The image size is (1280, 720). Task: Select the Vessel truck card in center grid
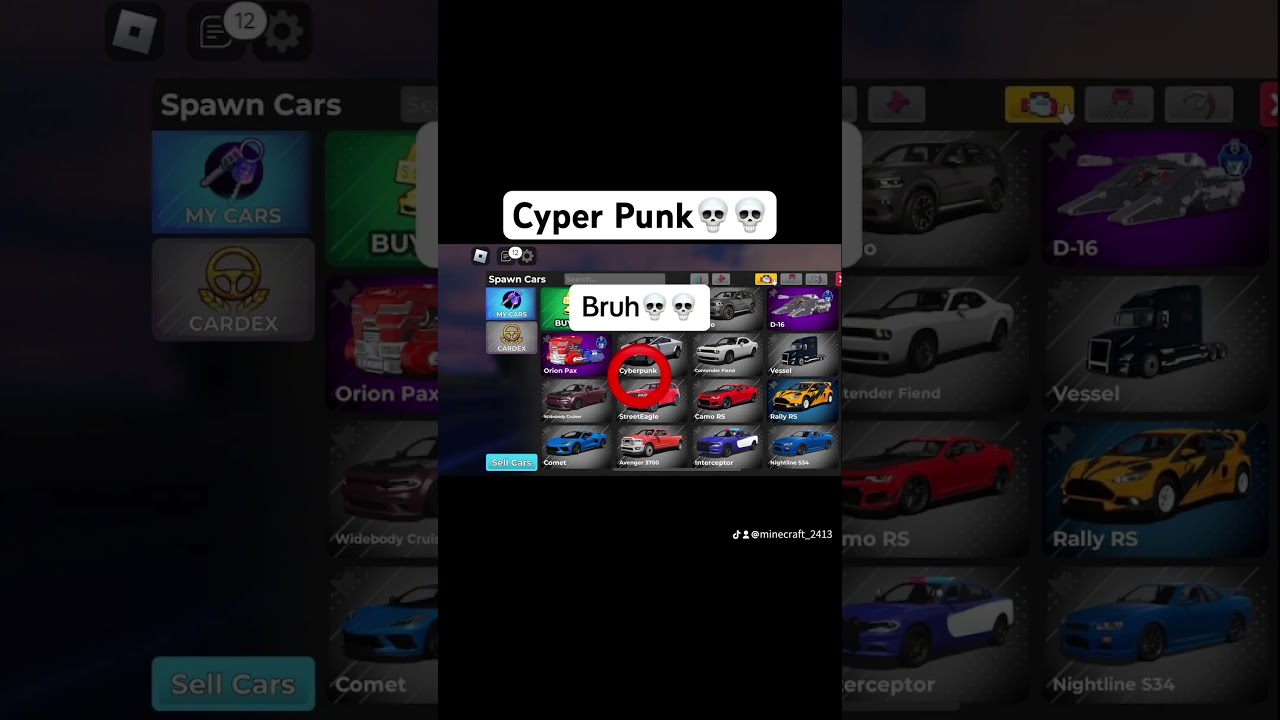802,354
